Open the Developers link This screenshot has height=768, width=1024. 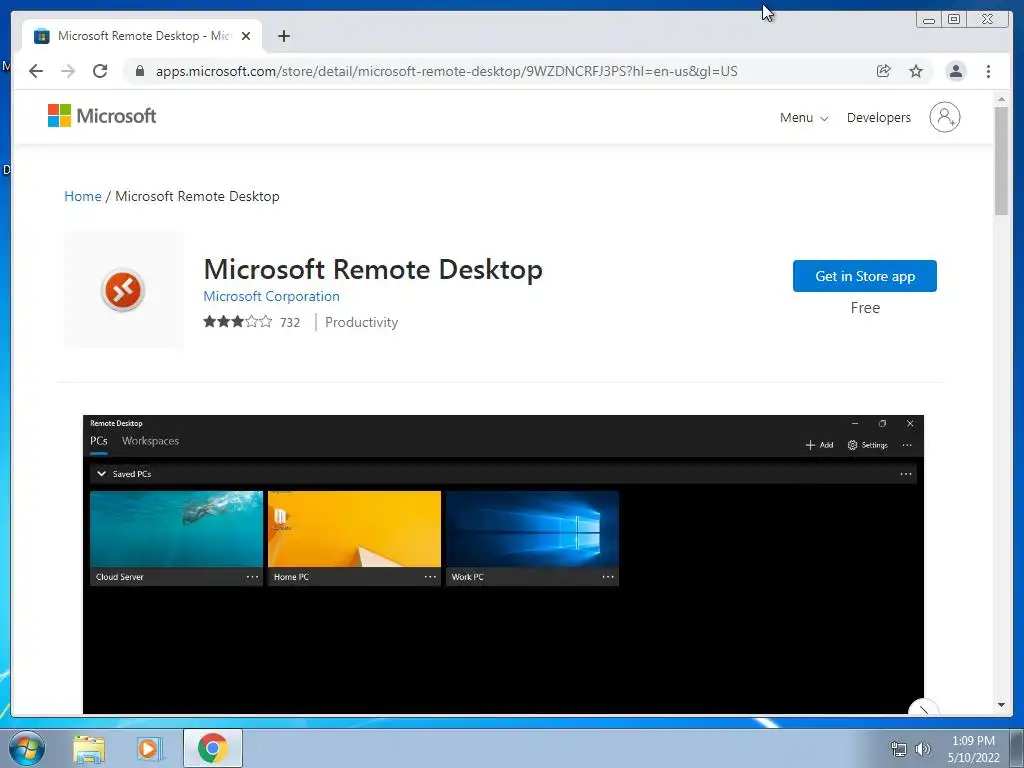pyautogui.click(x=878, y=118)
